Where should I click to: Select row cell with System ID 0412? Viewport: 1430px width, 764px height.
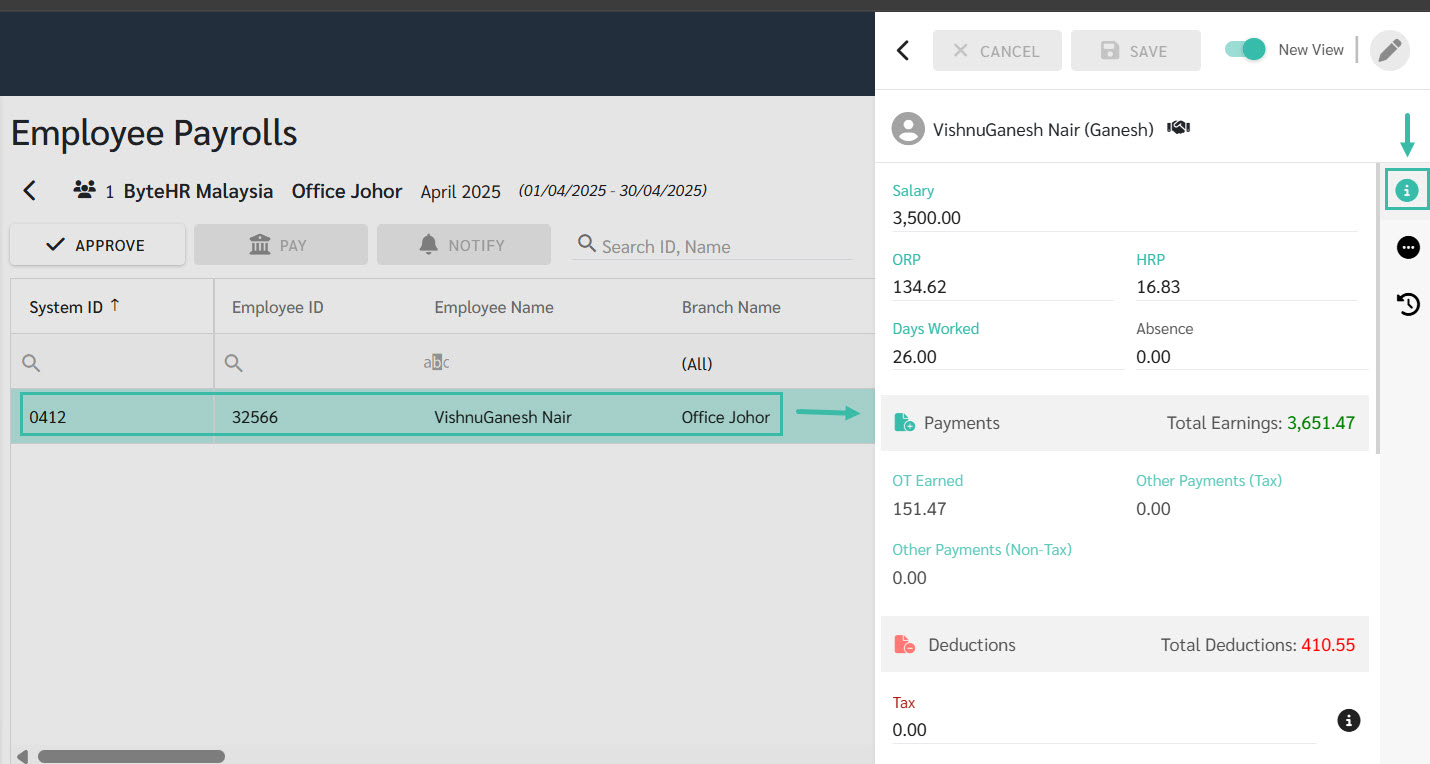pos(112,417)
